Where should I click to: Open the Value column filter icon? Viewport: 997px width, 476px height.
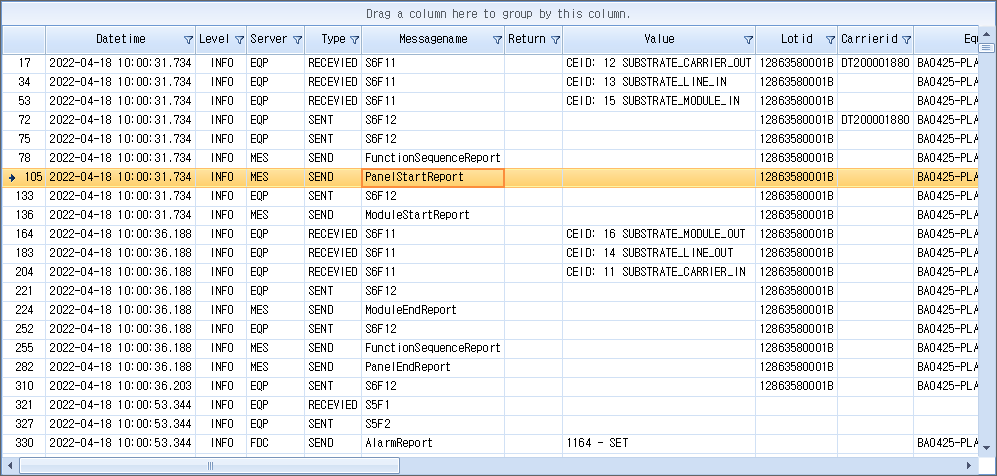748,40
